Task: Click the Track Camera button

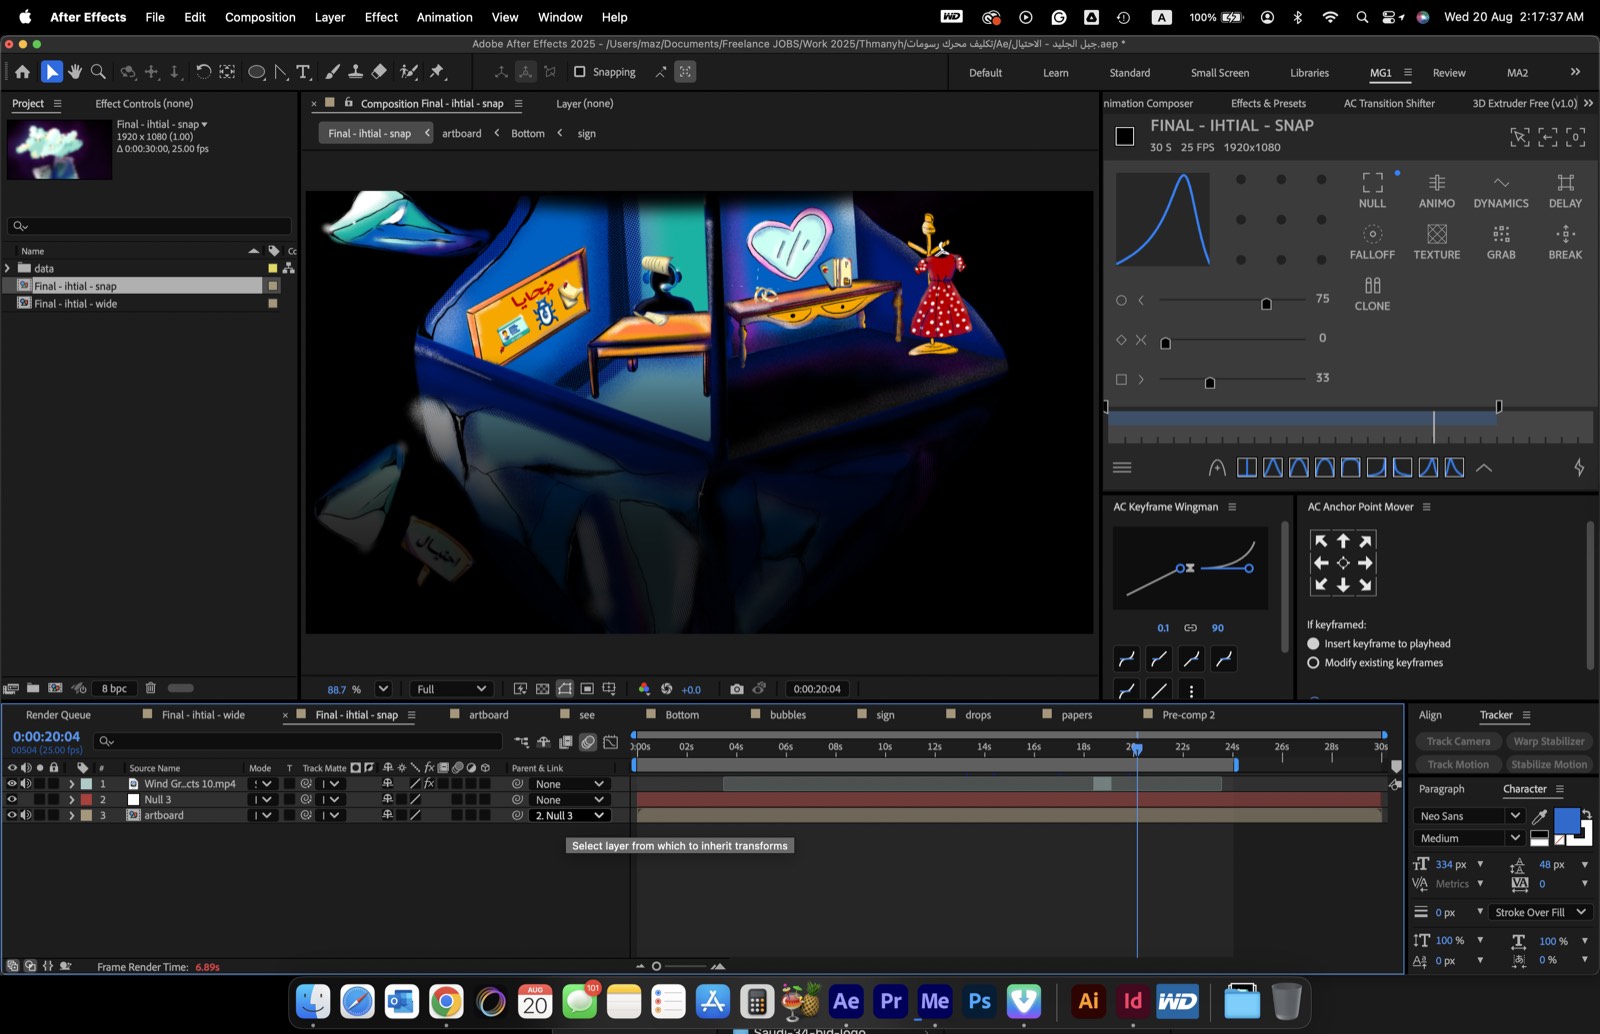Action: pyautogui.click(x=1458, y=742)
